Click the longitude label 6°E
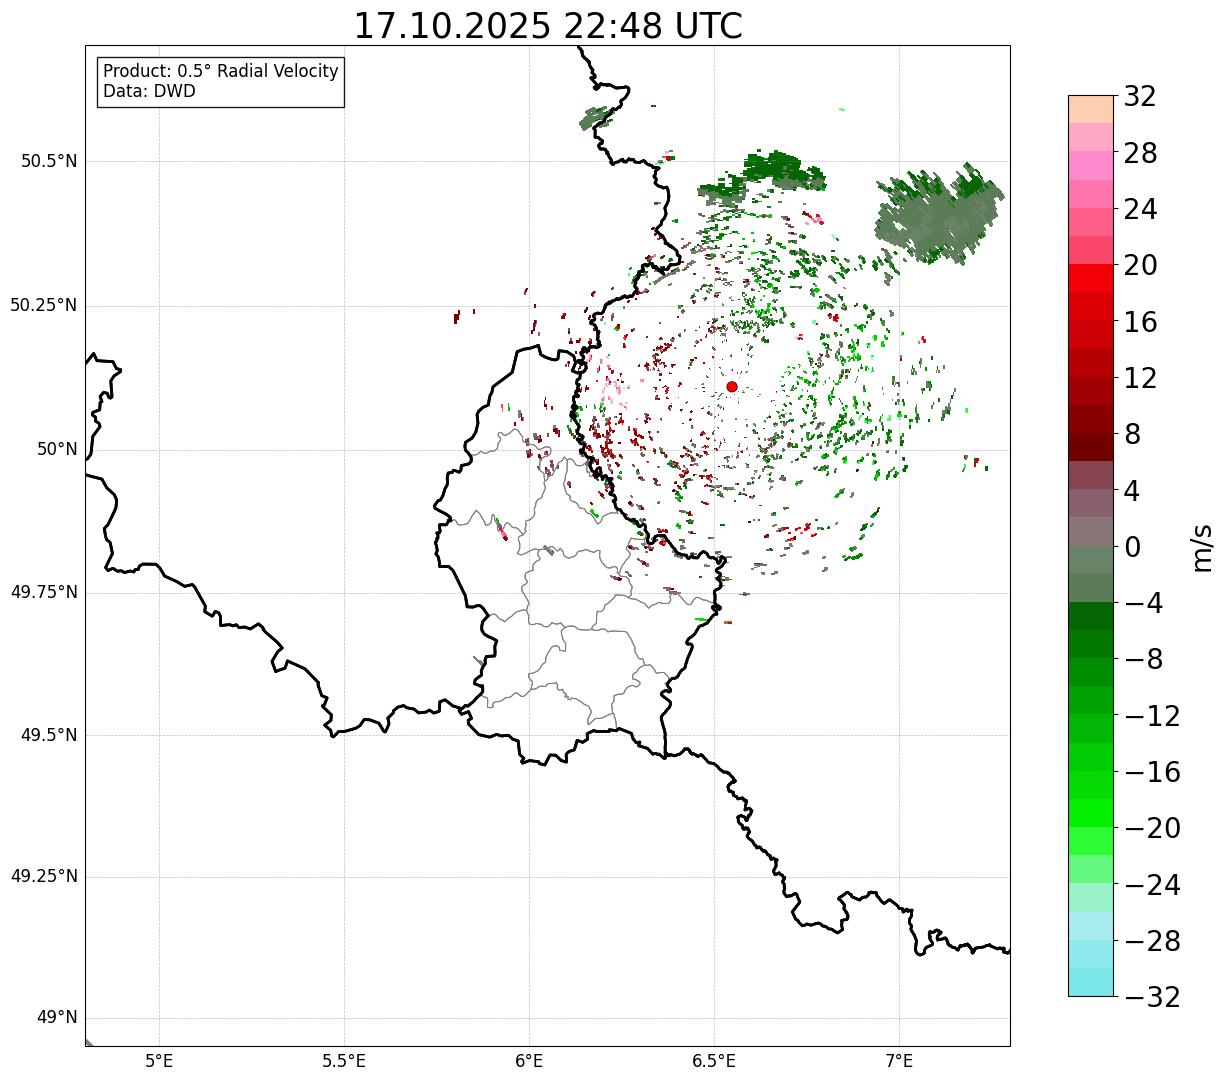This screenshot has height=1081, width=1225. pos(529,1060)
